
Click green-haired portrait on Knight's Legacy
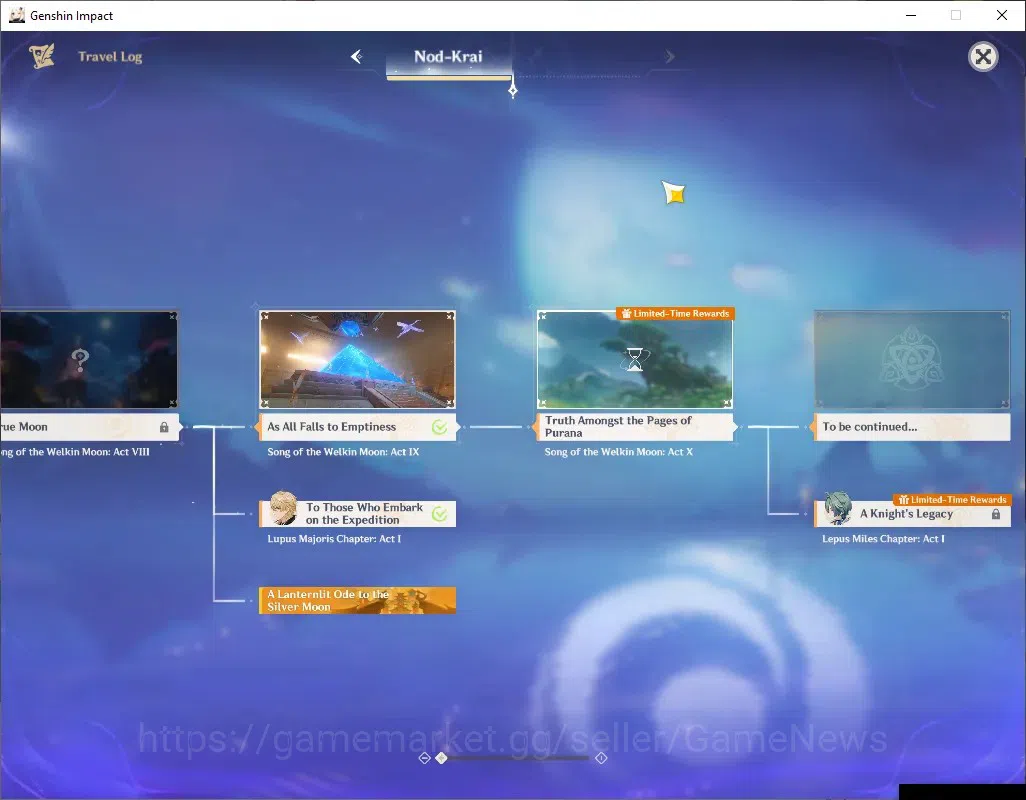838,509
